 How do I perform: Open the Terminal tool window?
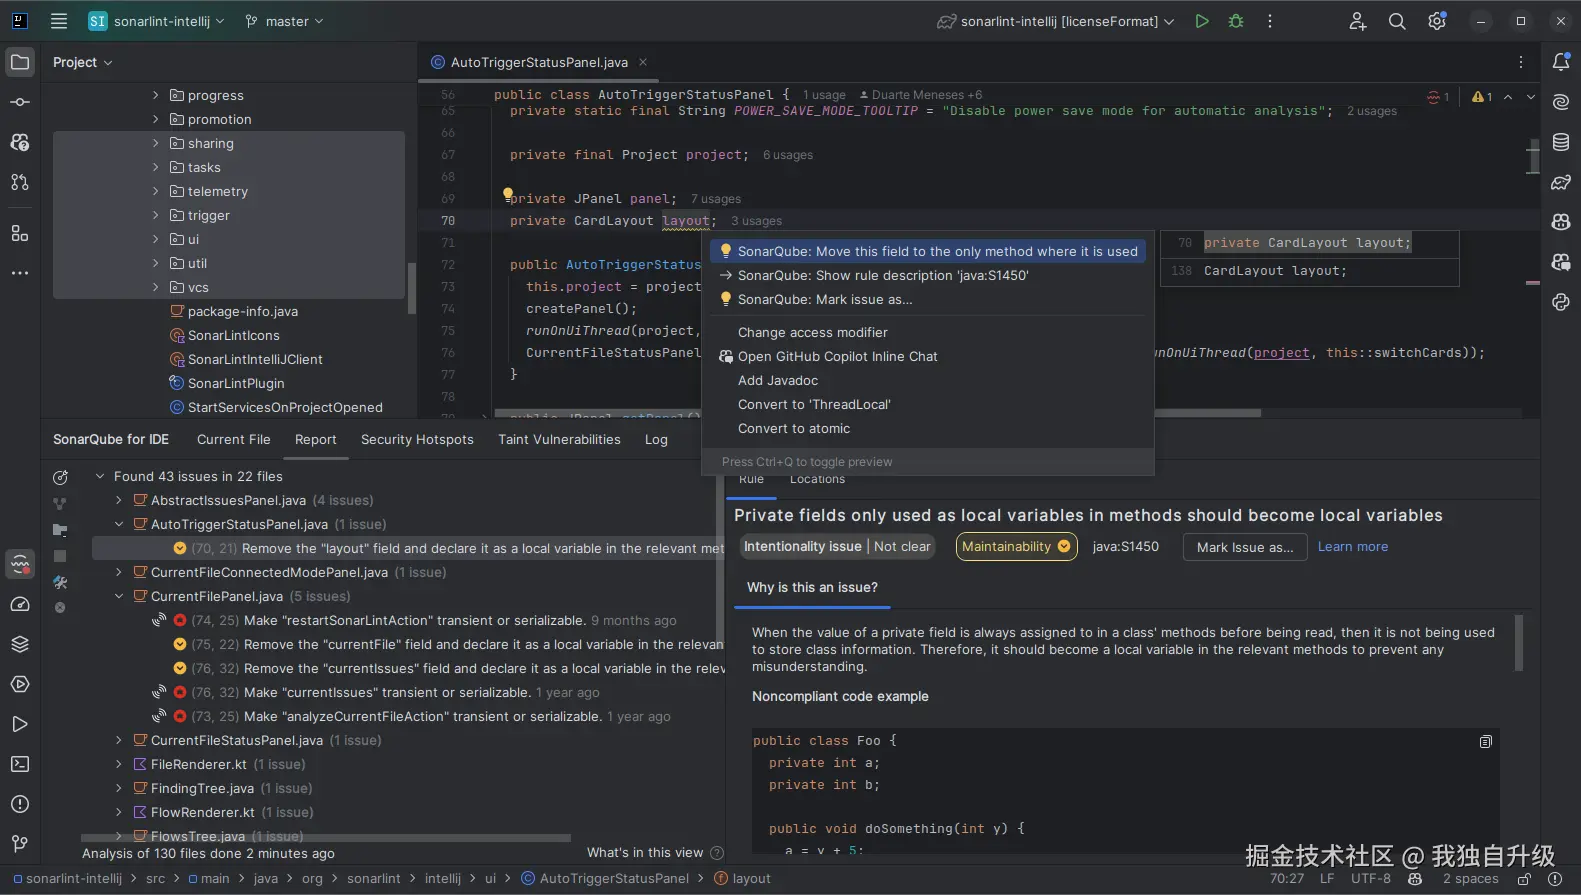click(x=20, y=764)
